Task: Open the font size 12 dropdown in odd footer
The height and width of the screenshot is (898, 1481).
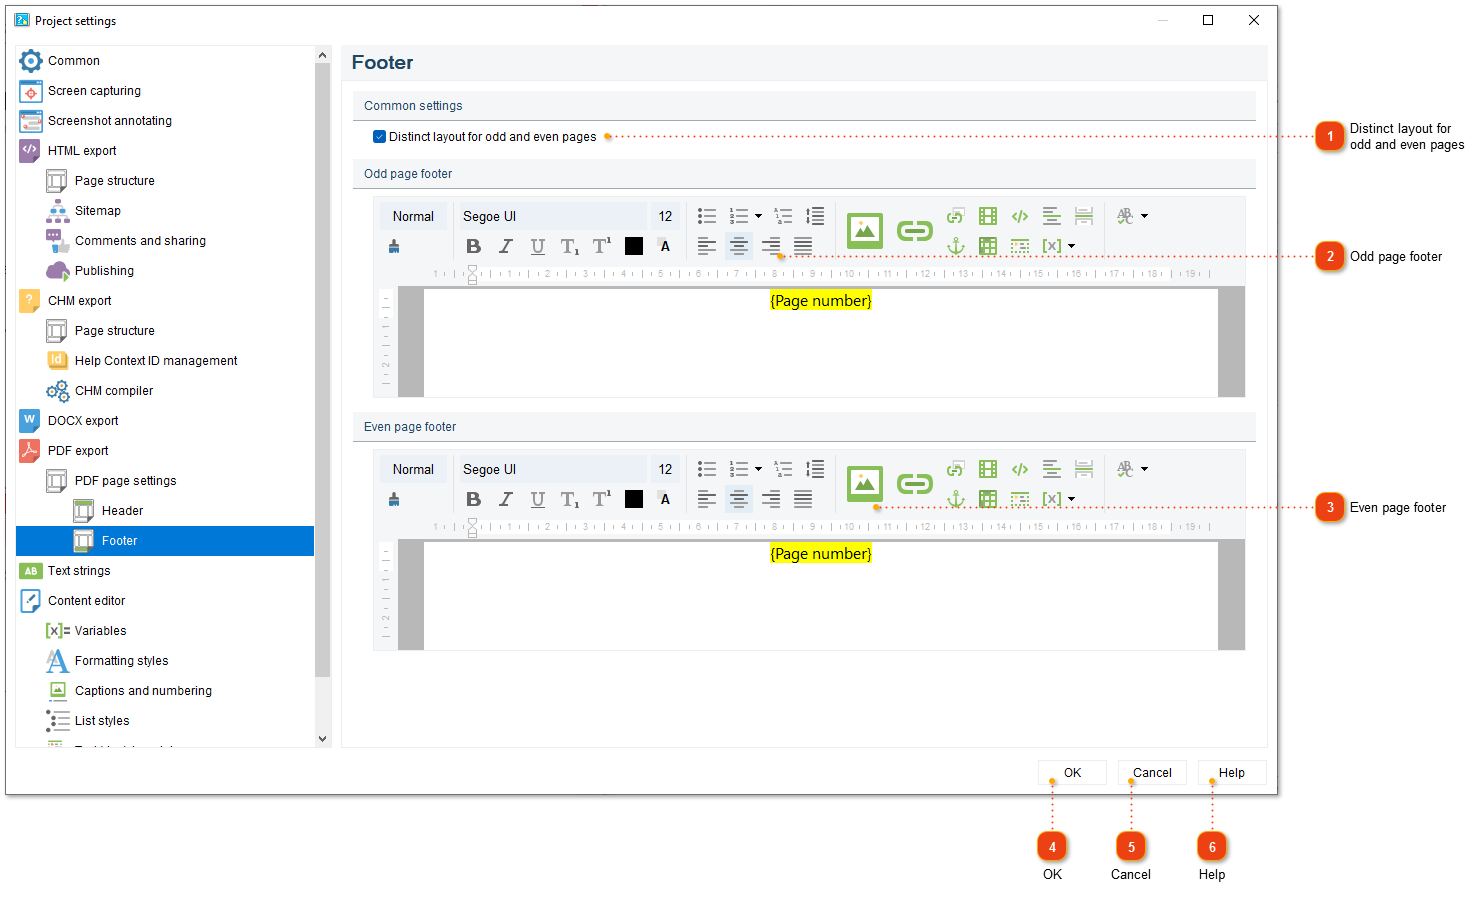Action: tap(666, 216)
